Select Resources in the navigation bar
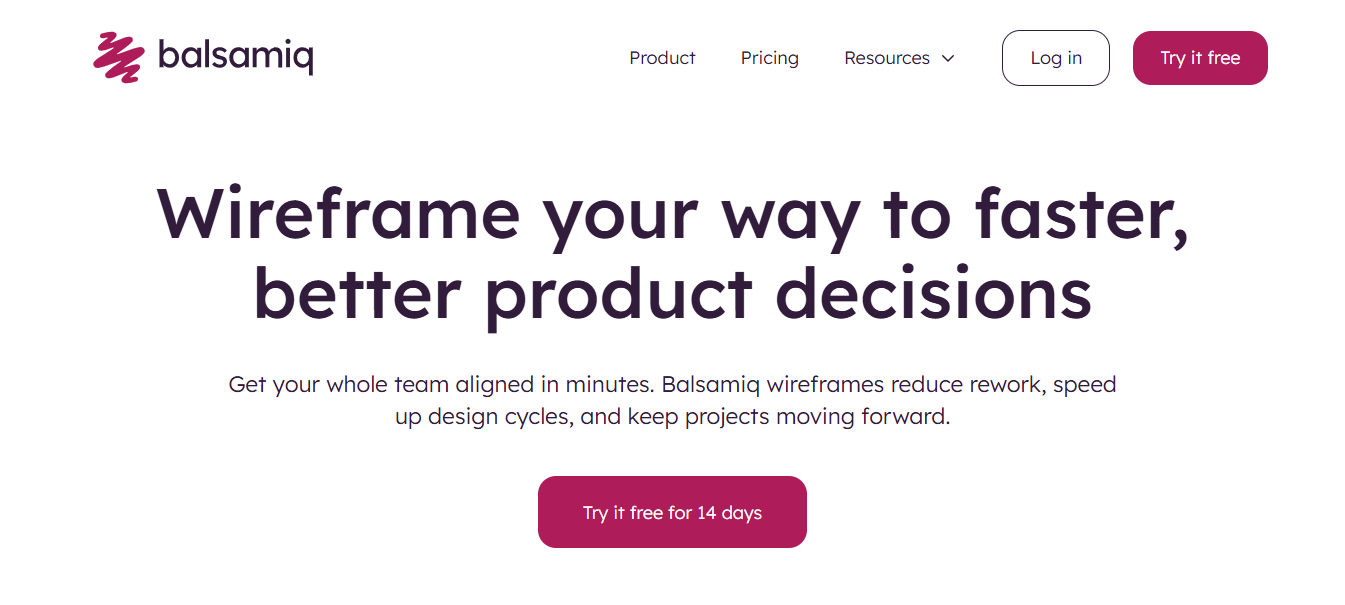The width and height of the screenshot is (1345, 605). [x=887, y=58]
